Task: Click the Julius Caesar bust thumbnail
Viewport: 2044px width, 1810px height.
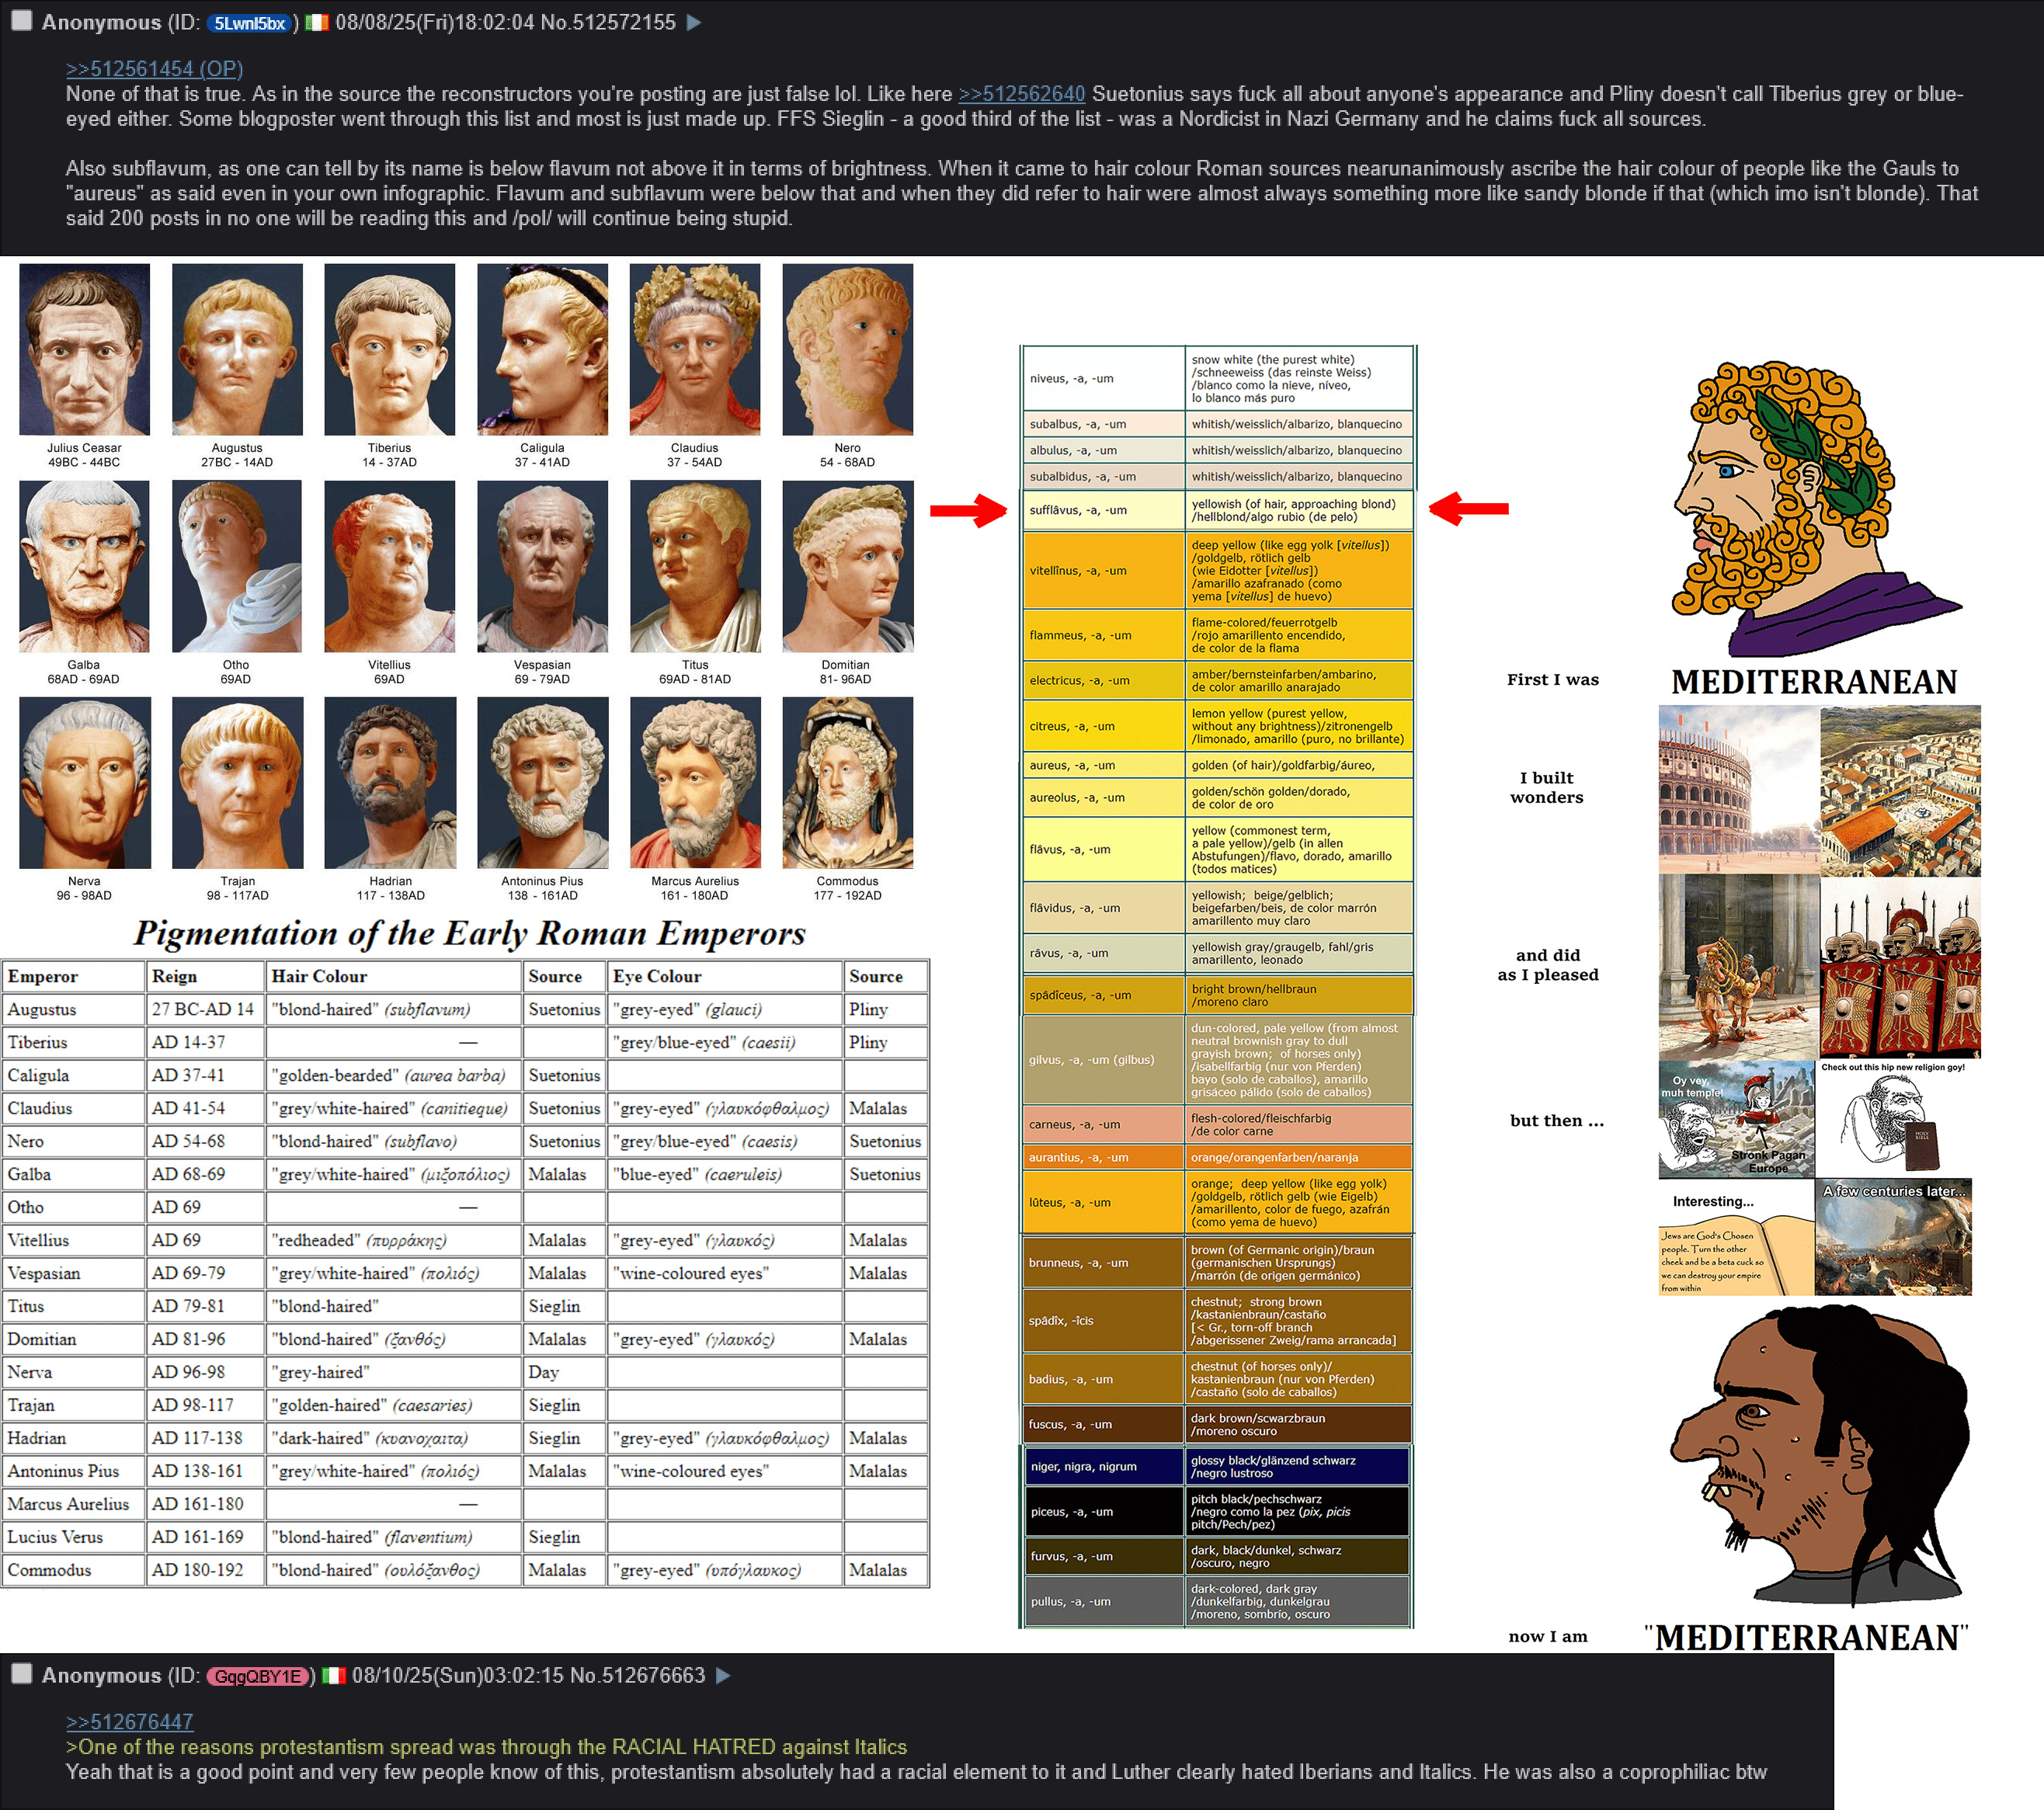Action: point(84,349)
